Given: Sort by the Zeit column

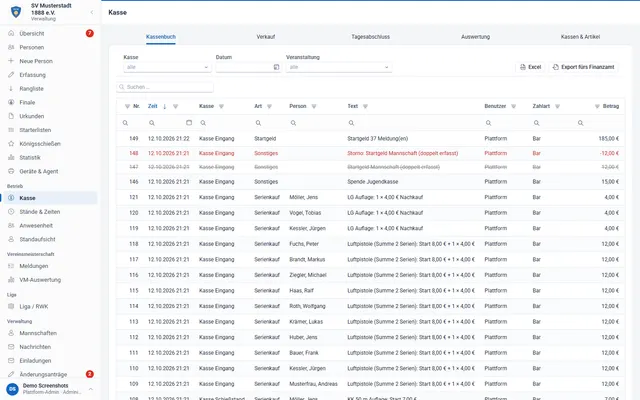Looking at the screenshot, I should coord(153,106).
